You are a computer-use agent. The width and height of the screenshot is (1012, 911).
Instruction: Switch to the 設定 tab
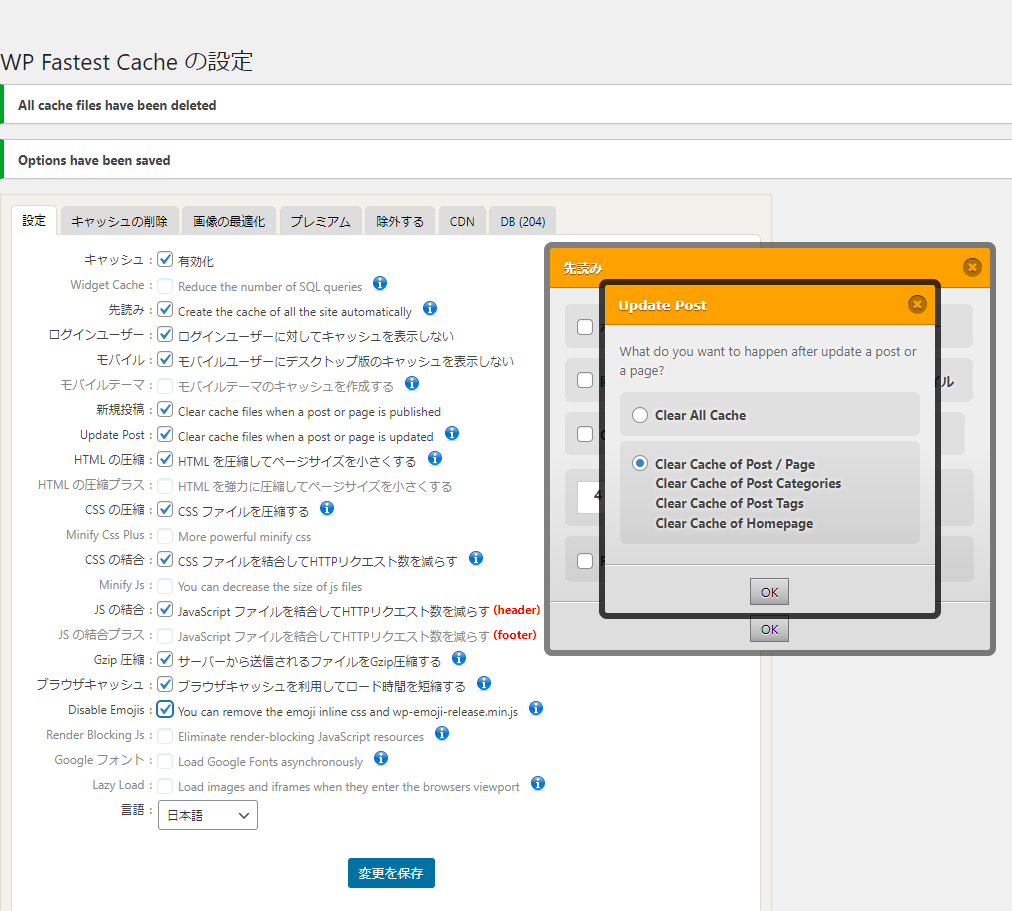pyautogui.click(x=34, y=221)
